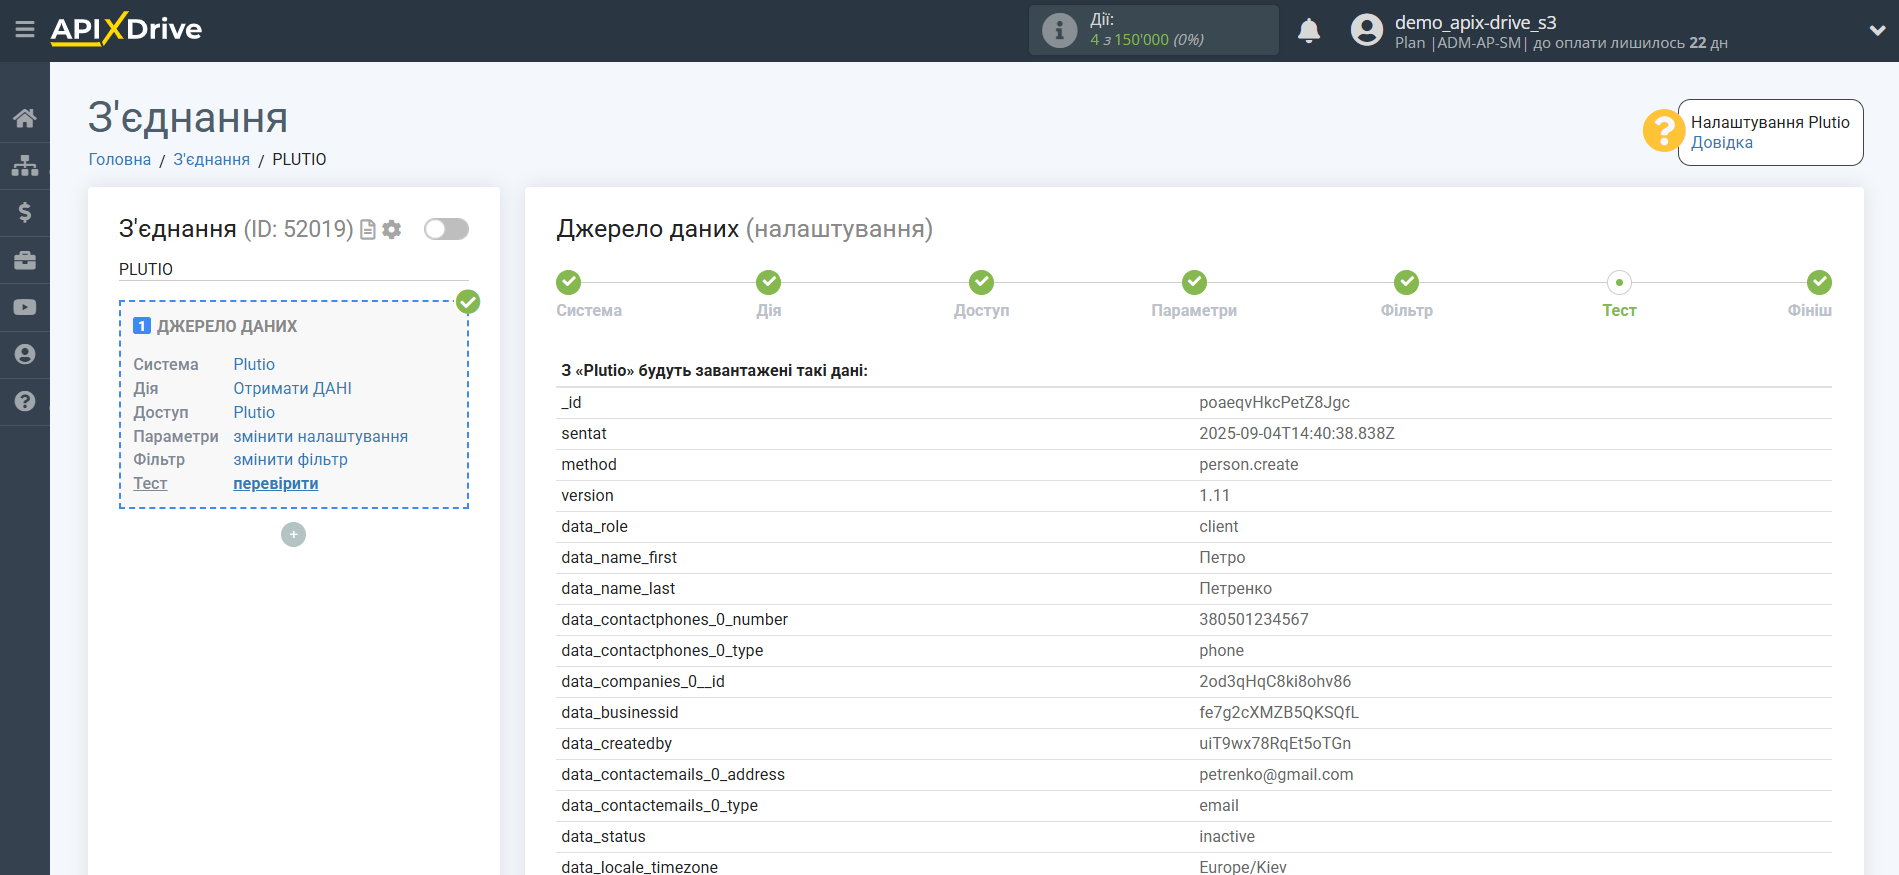Click 2od3qHqC8ki8ohv86 company id value

tap(1275, 681)
